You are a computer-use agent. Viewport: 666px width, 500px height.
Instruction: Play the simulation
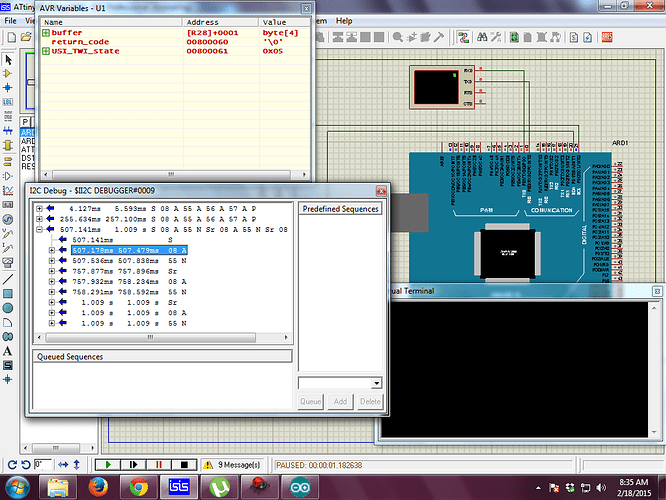tap(108, 465)
